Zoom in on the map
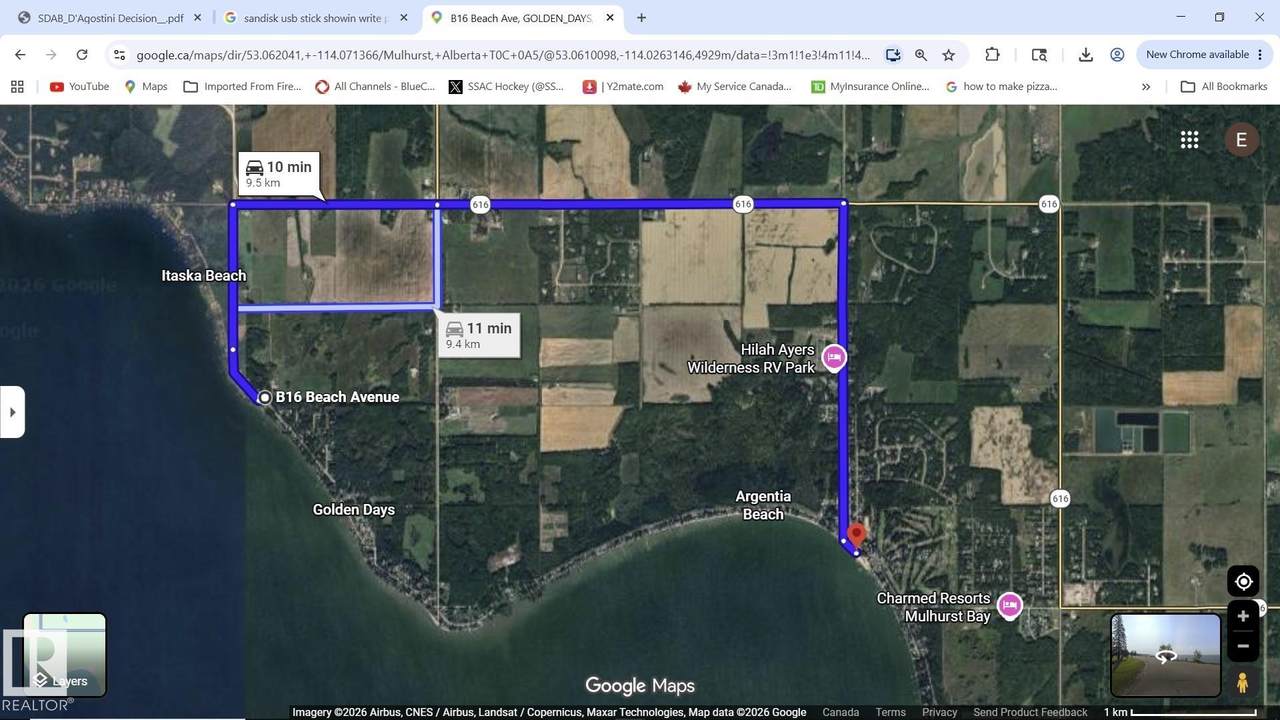The height and width of the screenshot is (720, 1280). point(1243,616)
